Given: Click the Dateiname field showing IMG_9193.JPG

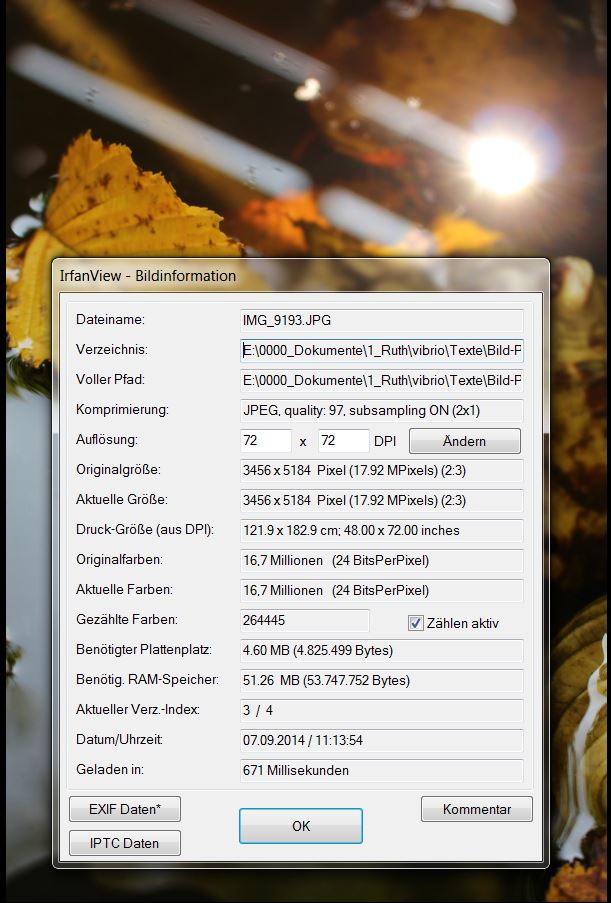Looking at the screenshot, I should point(381,320).
